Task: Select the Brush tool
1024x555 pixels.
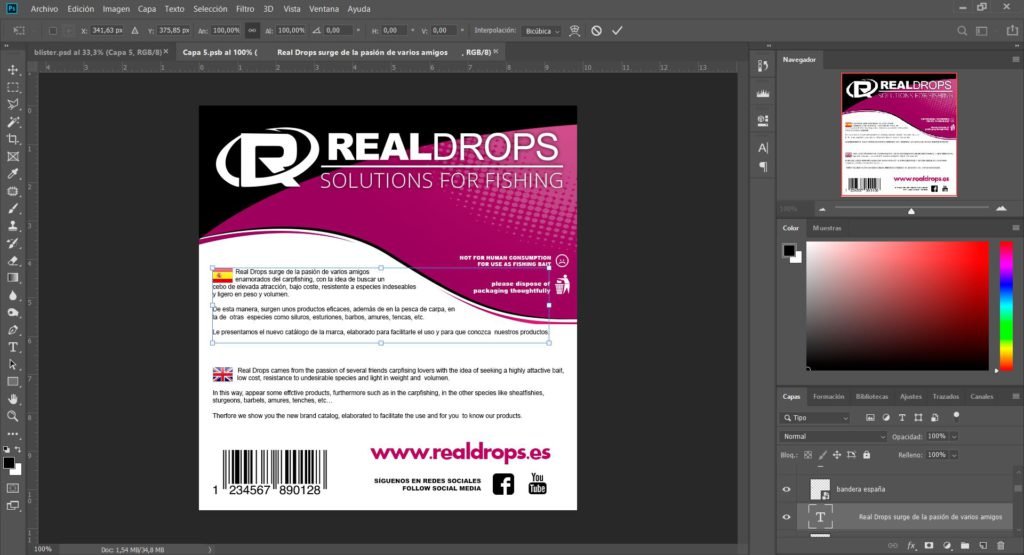Action: pyautogui.click(x=12, y=208)
